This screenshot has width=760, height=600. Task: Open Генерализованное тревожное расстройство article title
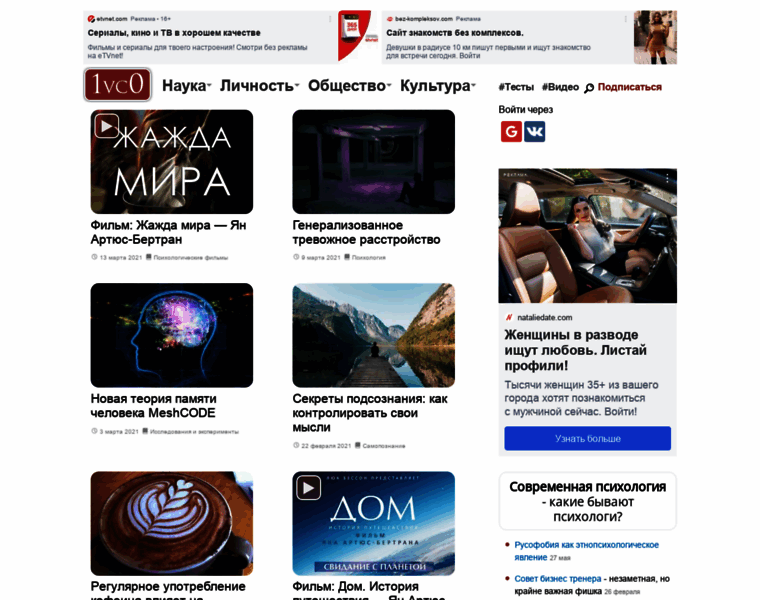click(366, 232)
